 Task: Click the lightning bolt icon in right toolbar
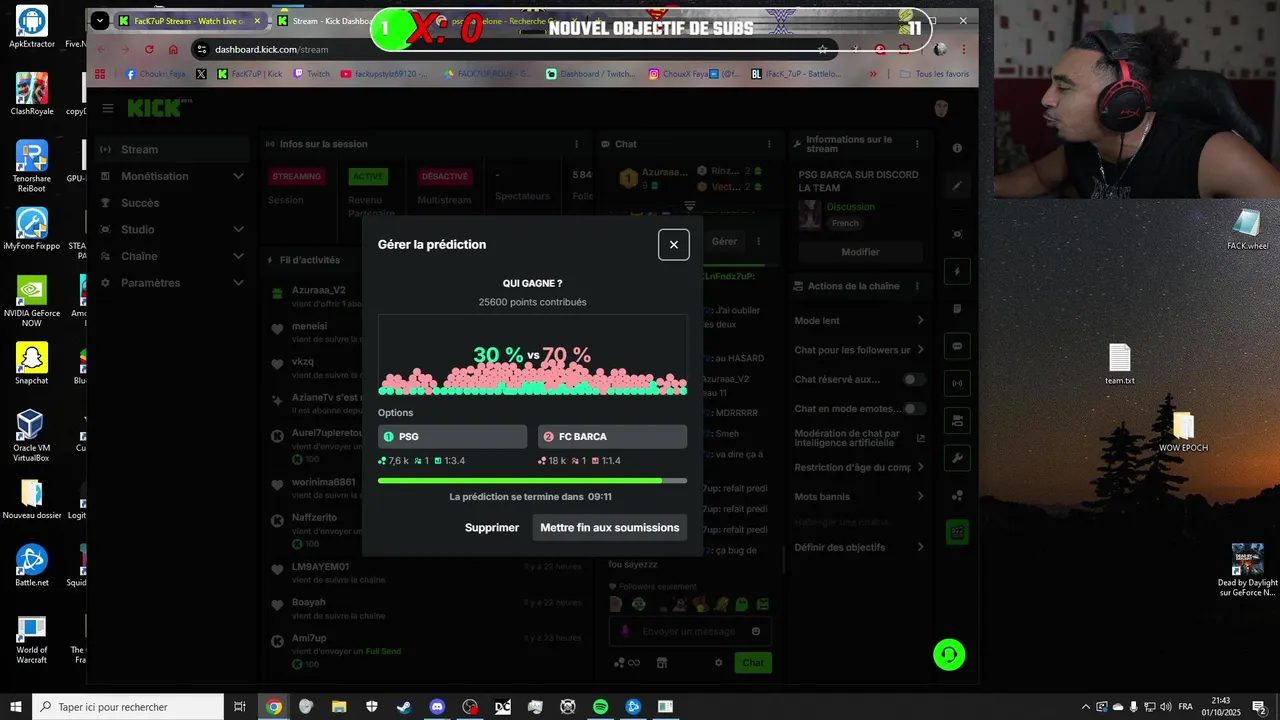tap(957, 271)
